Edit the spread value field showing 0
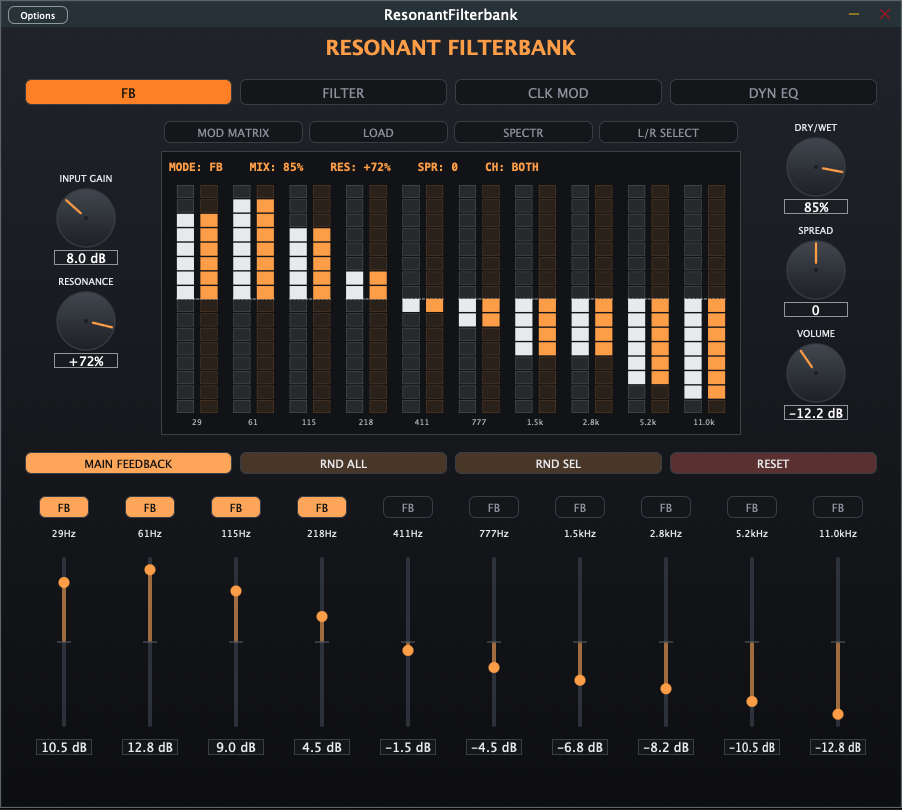Screen dimensions: 902x810 point(816,310)
